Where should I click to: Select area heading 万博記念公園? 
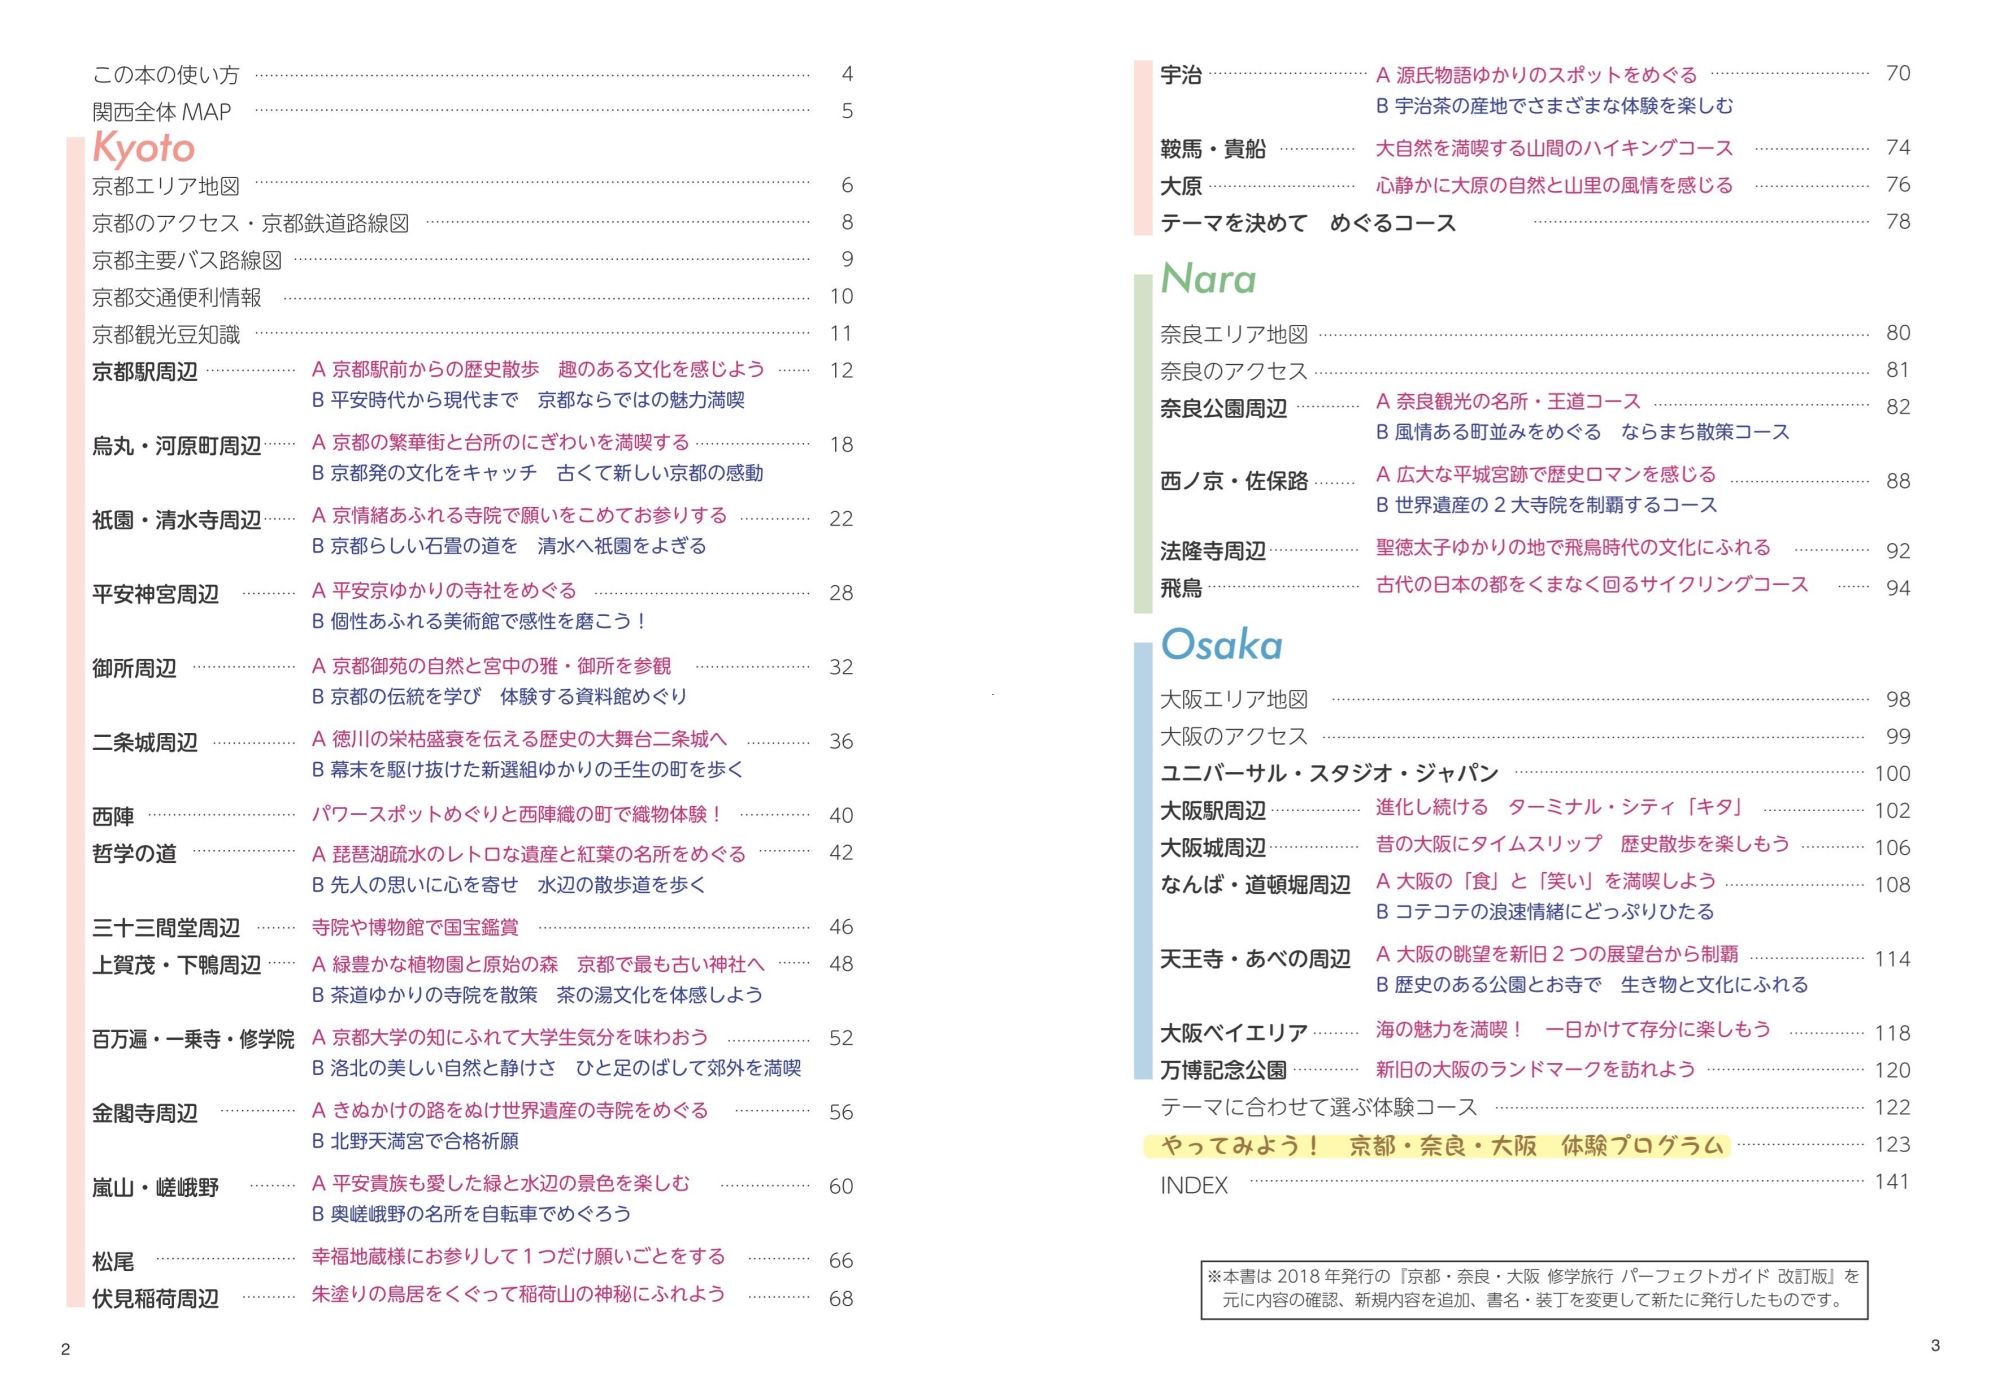1224,1070
